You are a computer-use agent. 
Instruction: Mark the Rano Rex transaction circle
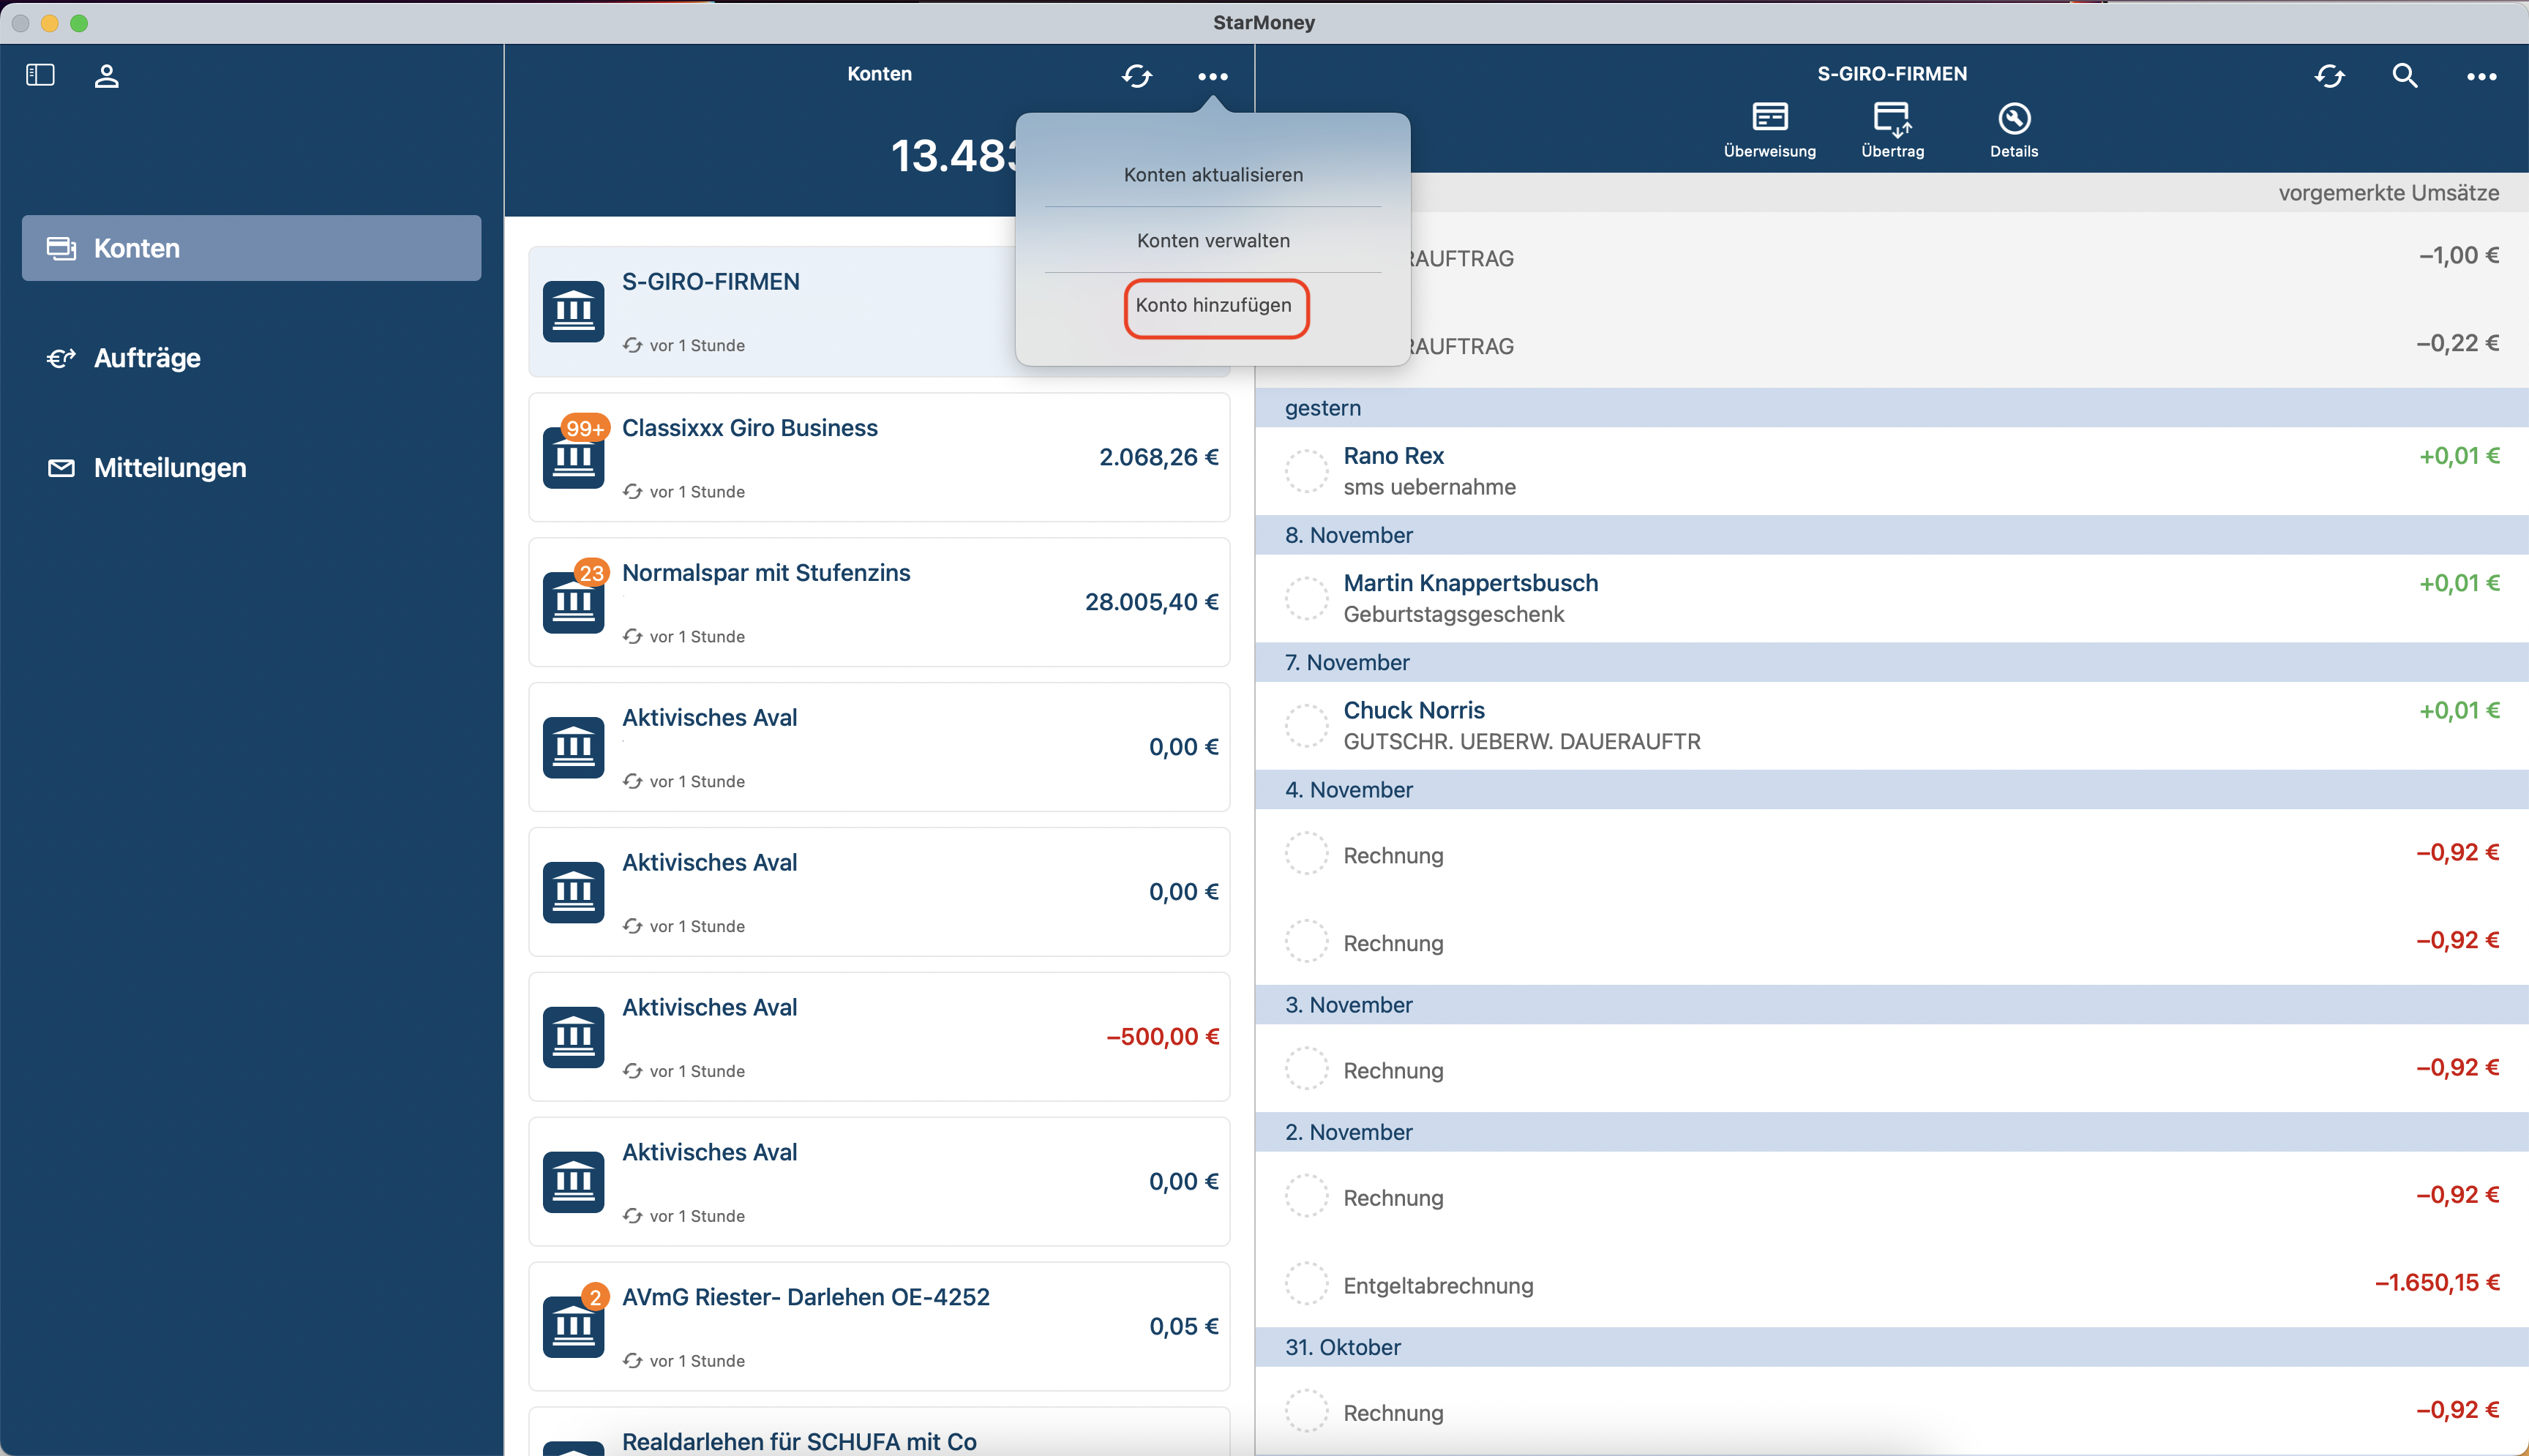point(1306,471)
